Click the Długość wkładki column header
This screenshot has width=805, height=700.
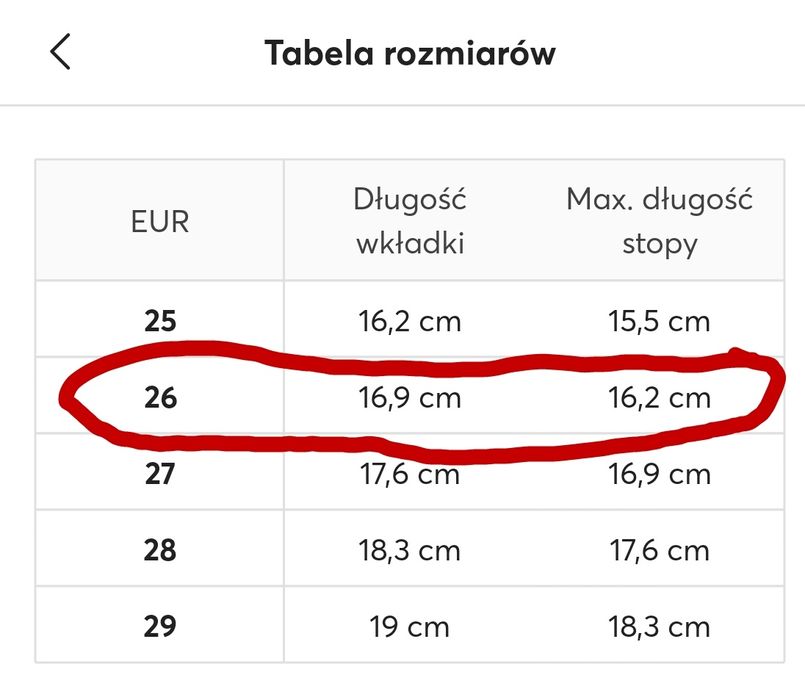coord(410,221)
